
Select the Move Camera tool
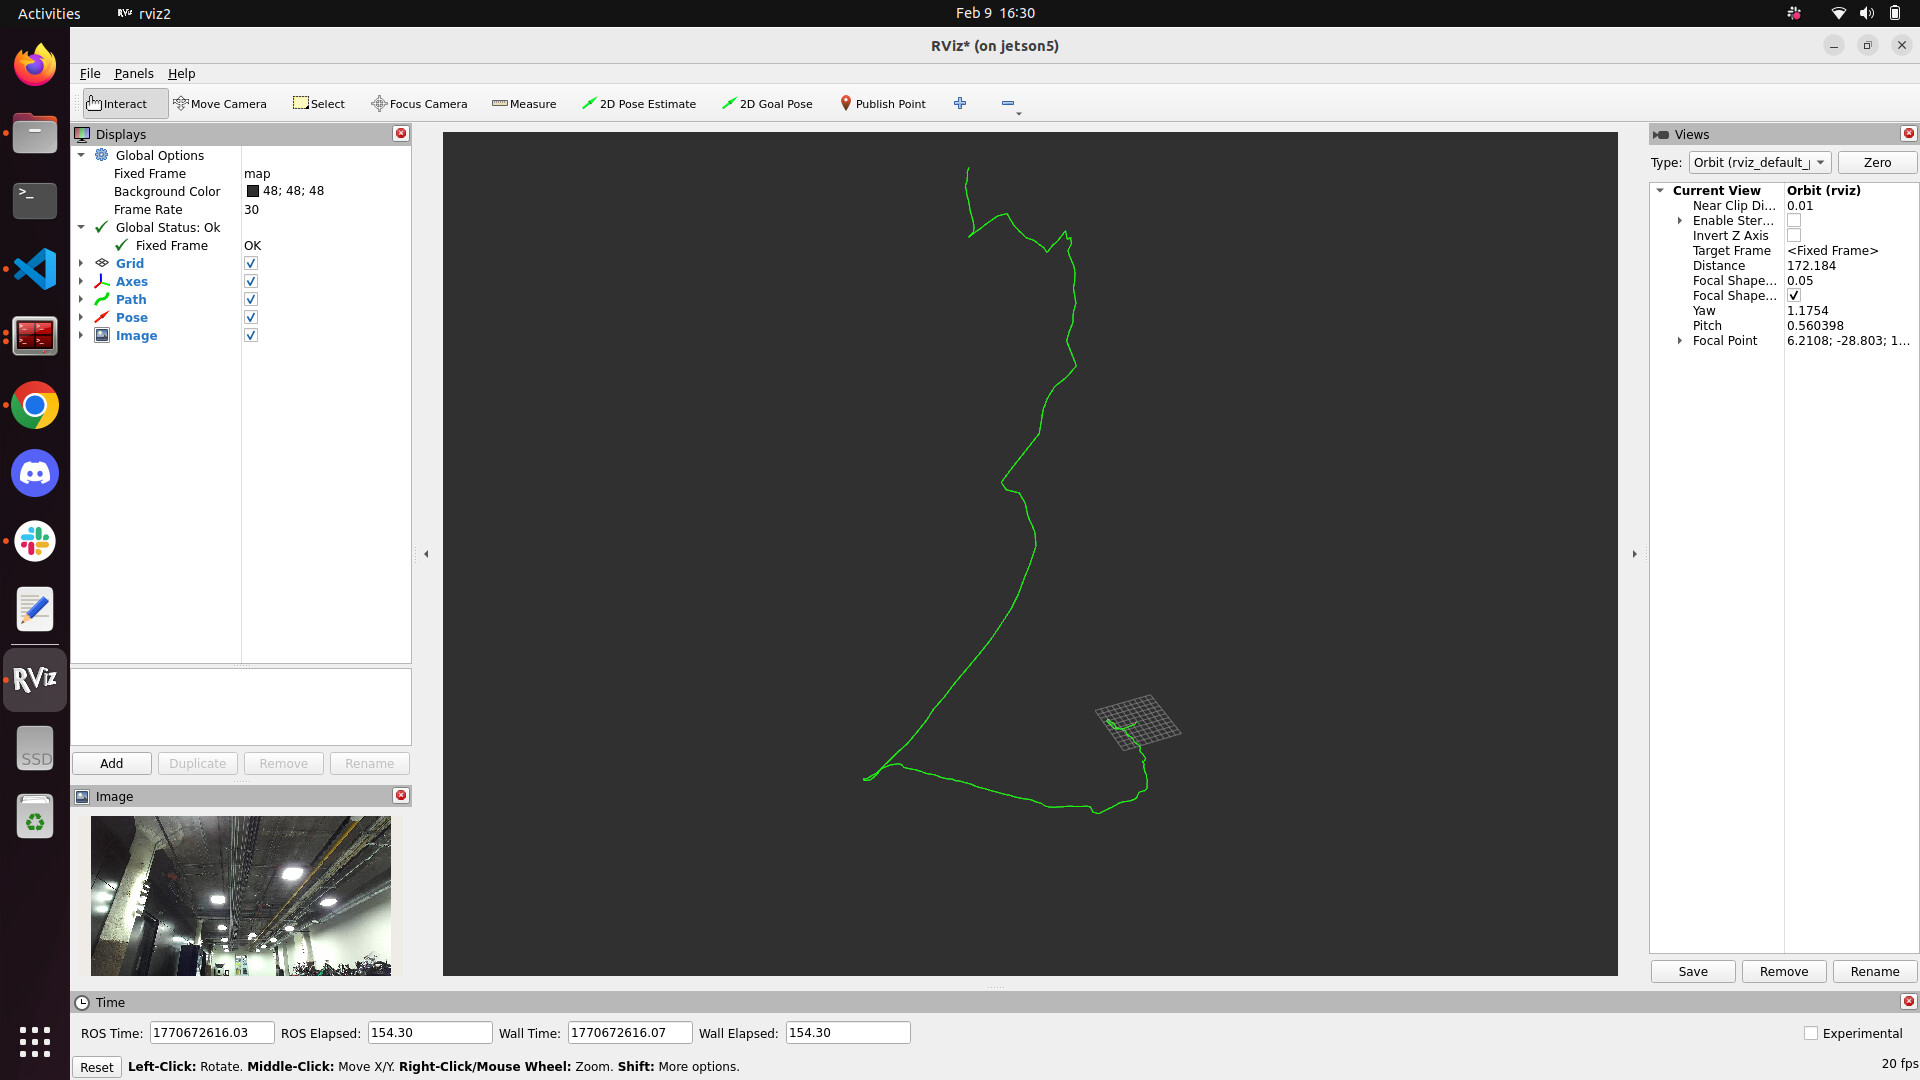point(220,104)
